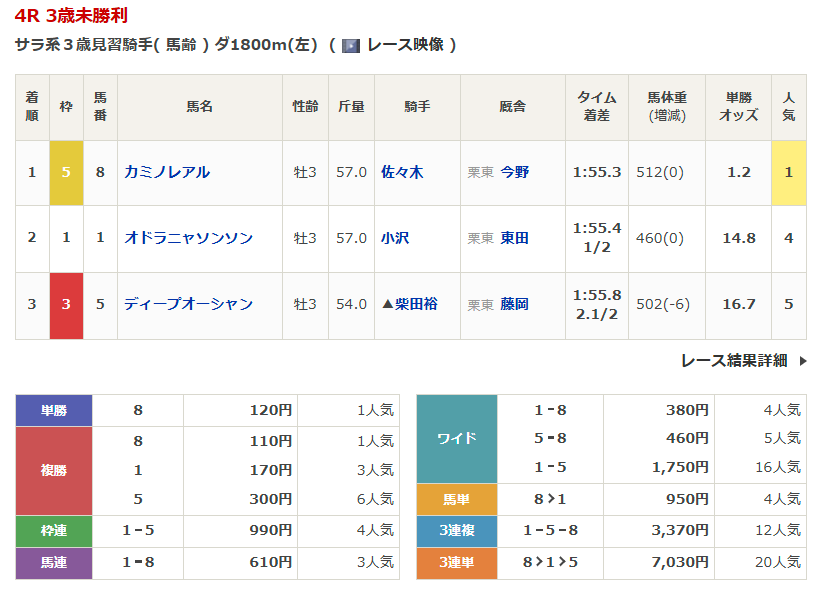Open trainer 今野's page
Viewport: 820px width, 591px height.
pyautogui.click(x=515, y=172)
